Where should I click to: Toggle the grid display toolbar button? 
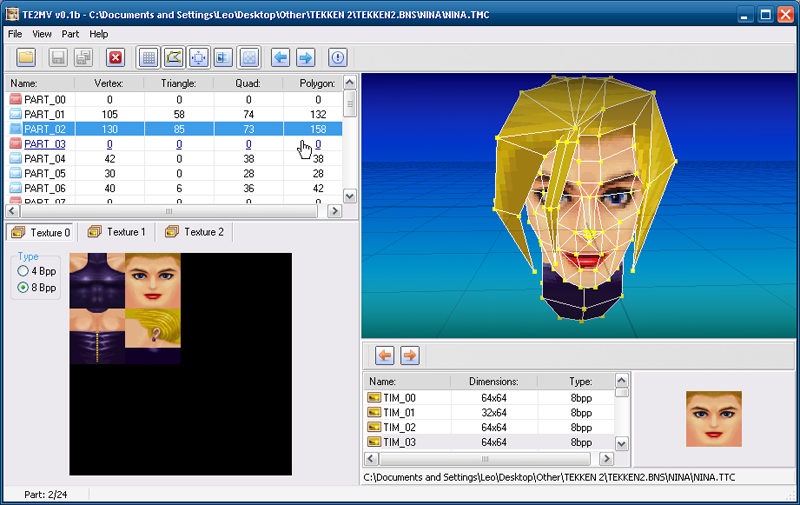tap(149, 58)
